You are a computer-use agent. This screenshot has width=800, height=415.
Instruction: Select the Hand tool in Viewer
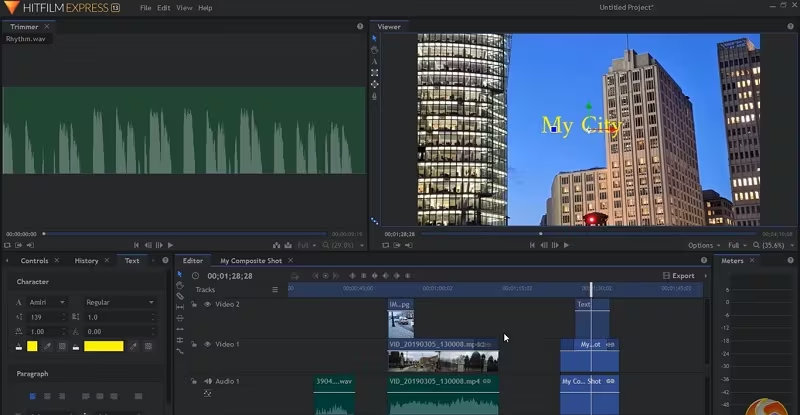[x=374, y=50]
